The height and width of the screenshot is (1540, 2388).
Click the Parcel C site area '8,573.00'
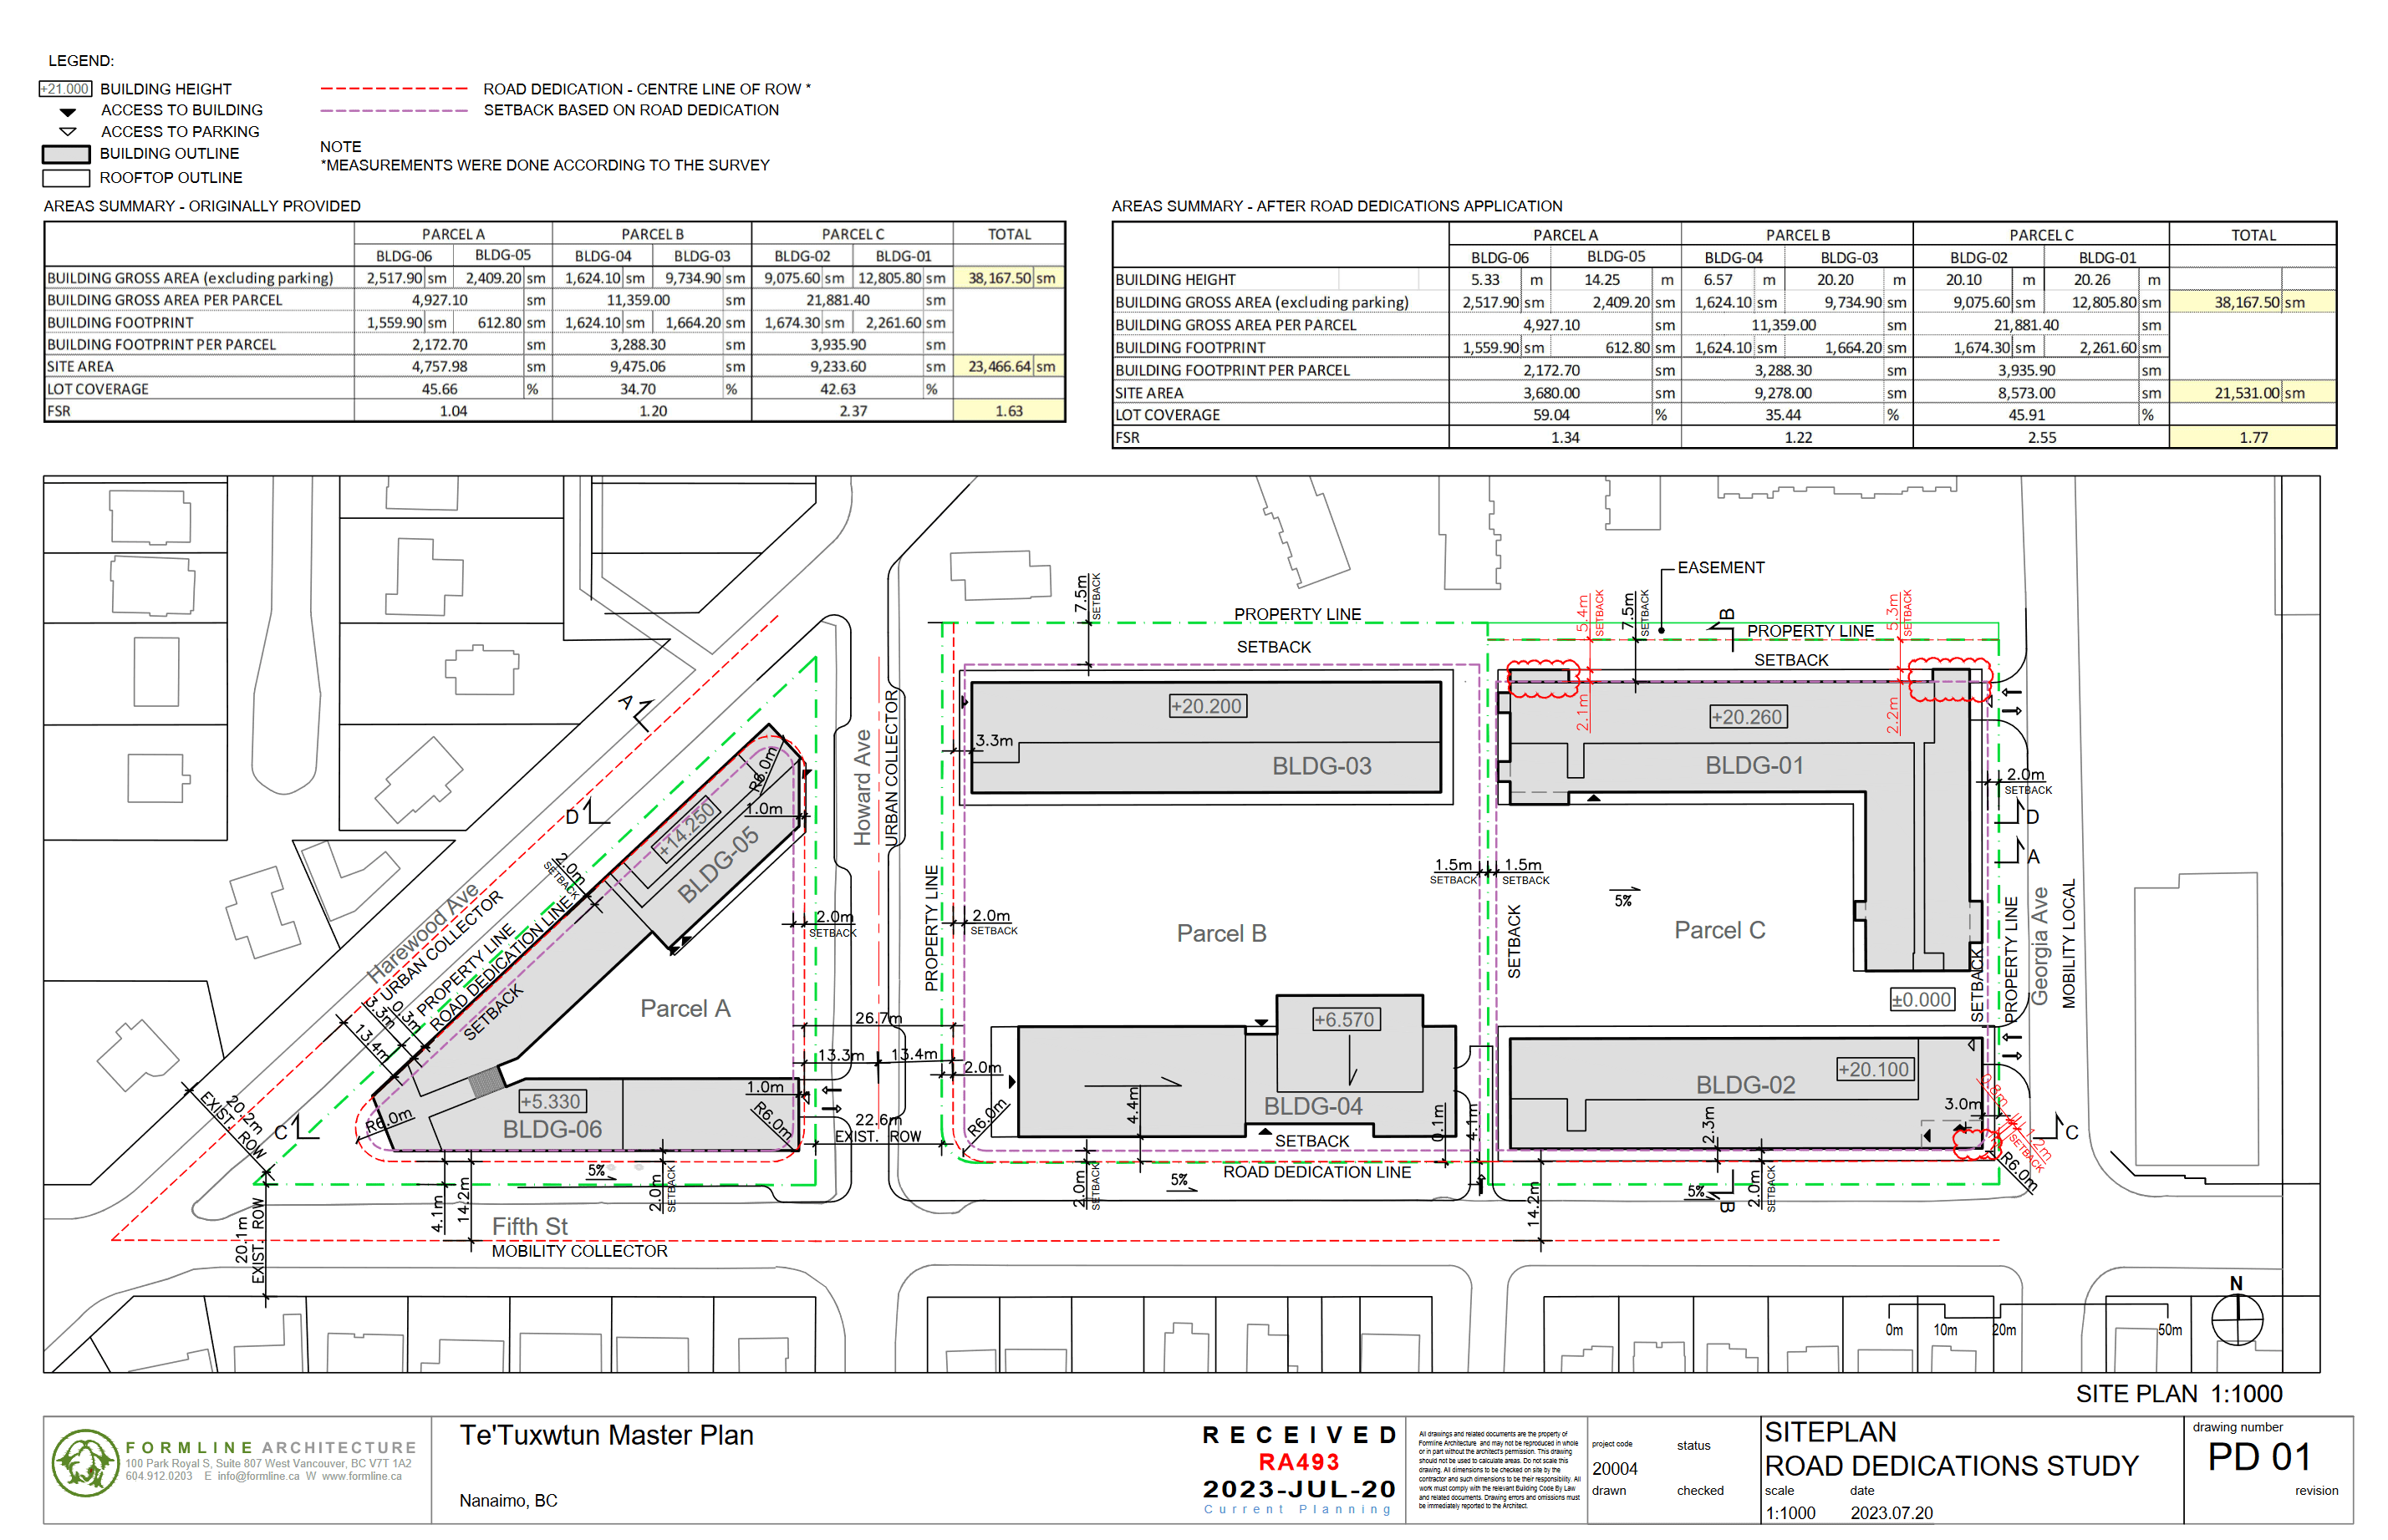point(2026,393)
